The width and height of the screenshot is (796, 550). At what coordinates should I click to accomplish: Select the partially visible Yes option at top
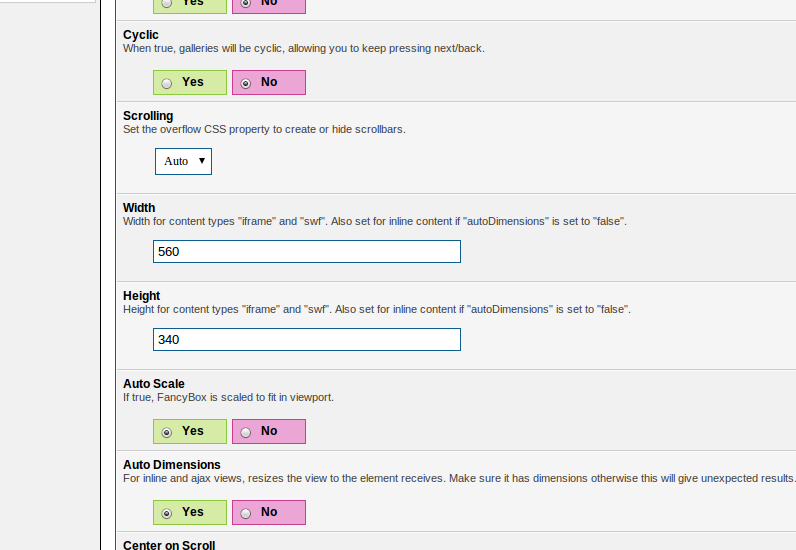(x=167, y=3)
